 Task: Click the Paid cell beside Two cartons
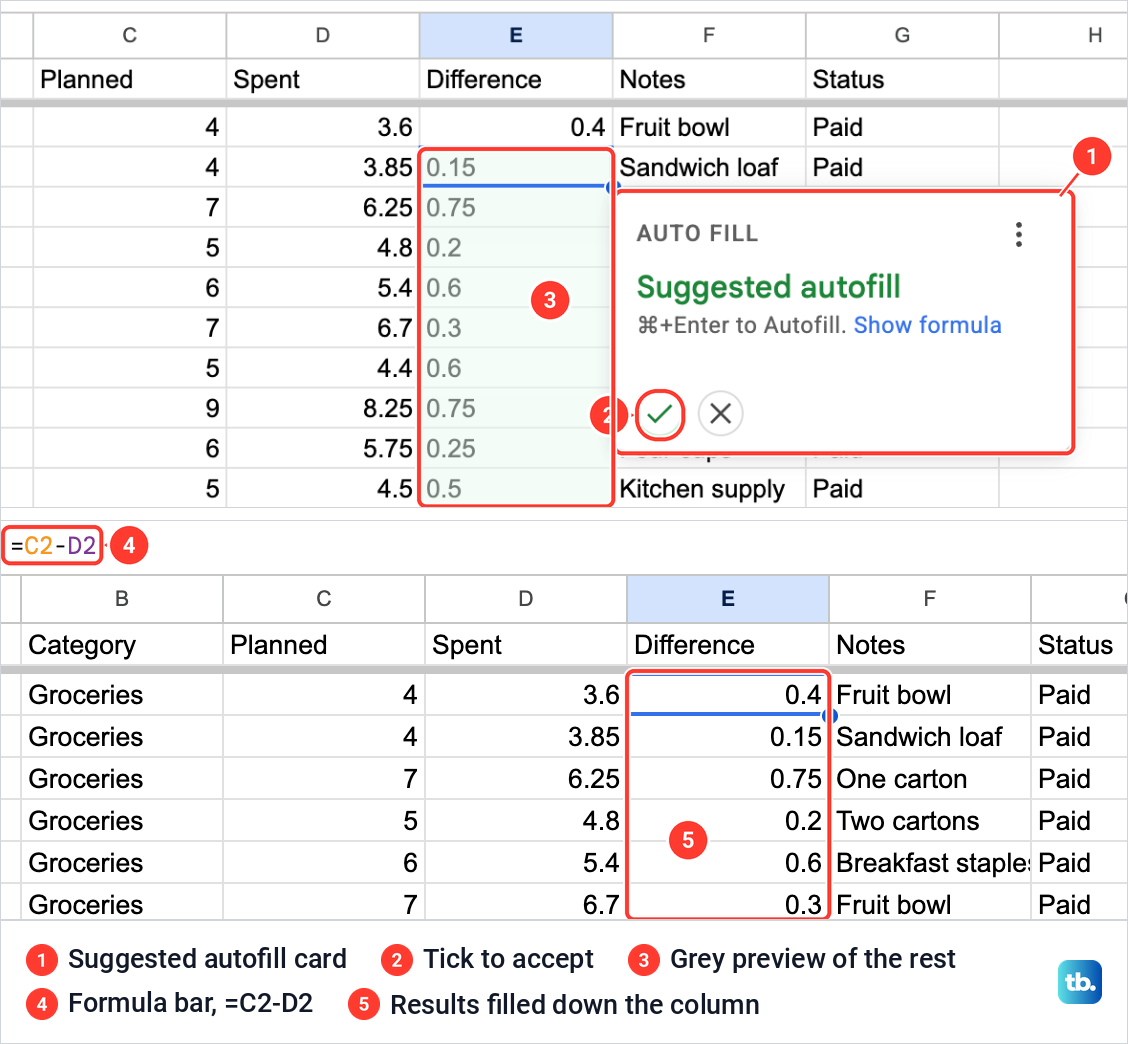click(1079, 821)
